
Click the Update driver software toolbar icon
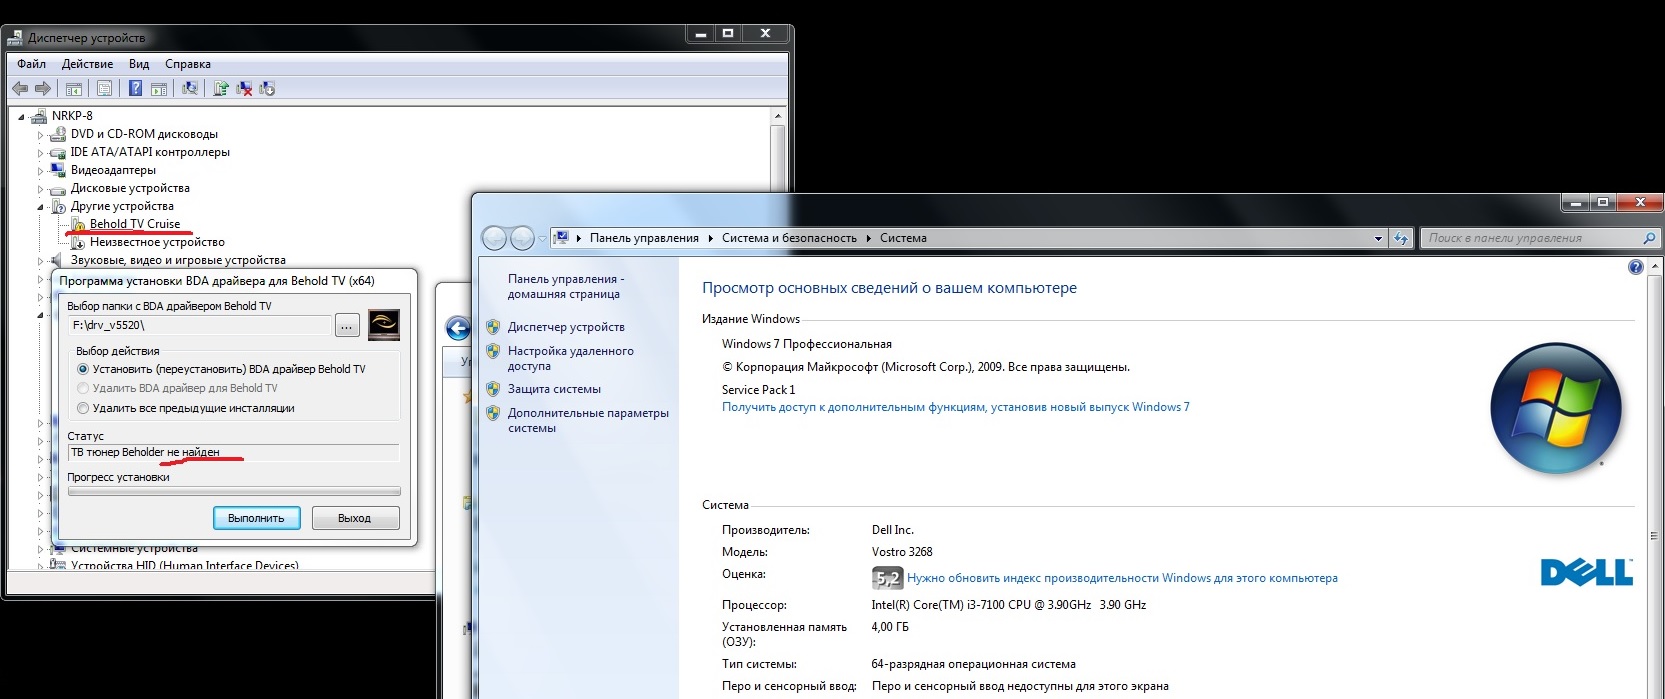pos(220,89)
